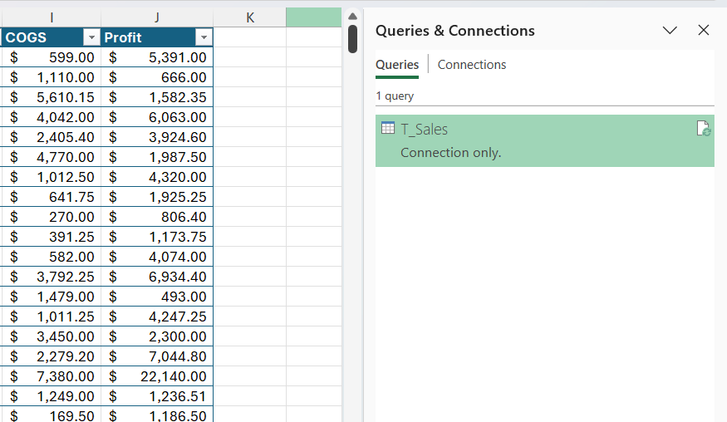Select the COGS cell 7,380.00
This screenshot has width=727, height=422.
click(51, 376)
